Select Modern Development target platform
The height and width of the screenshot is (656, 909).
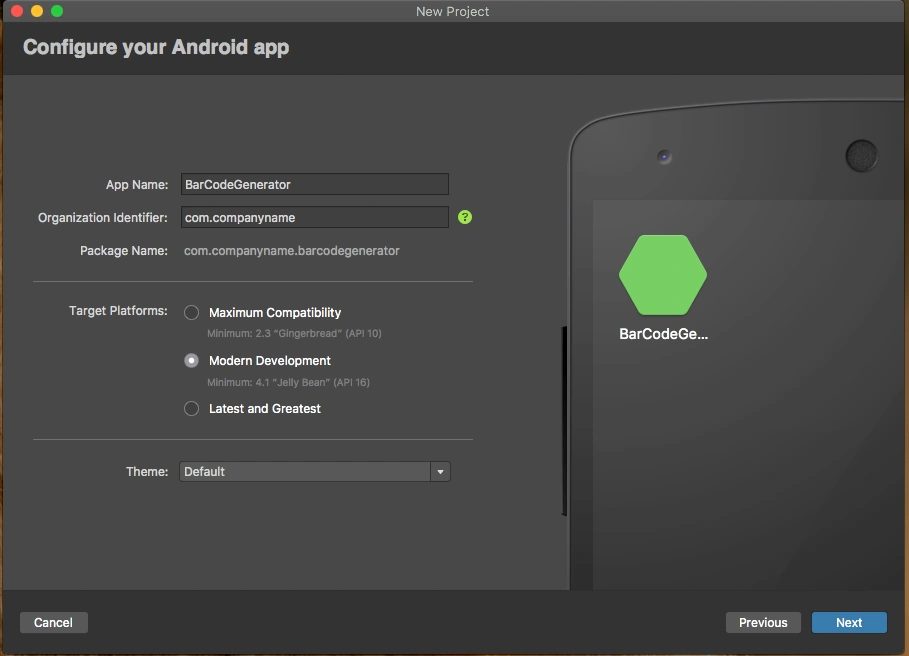(191, 361)
